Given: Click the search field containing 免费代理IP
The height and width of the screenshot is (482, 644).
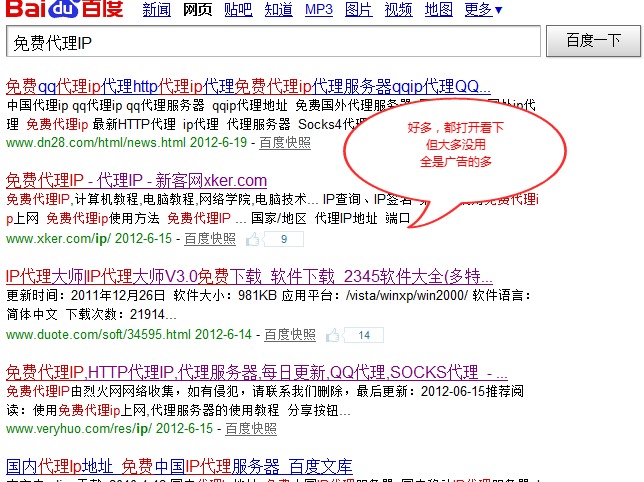Looking at the screenshot, I should [274, 42].
